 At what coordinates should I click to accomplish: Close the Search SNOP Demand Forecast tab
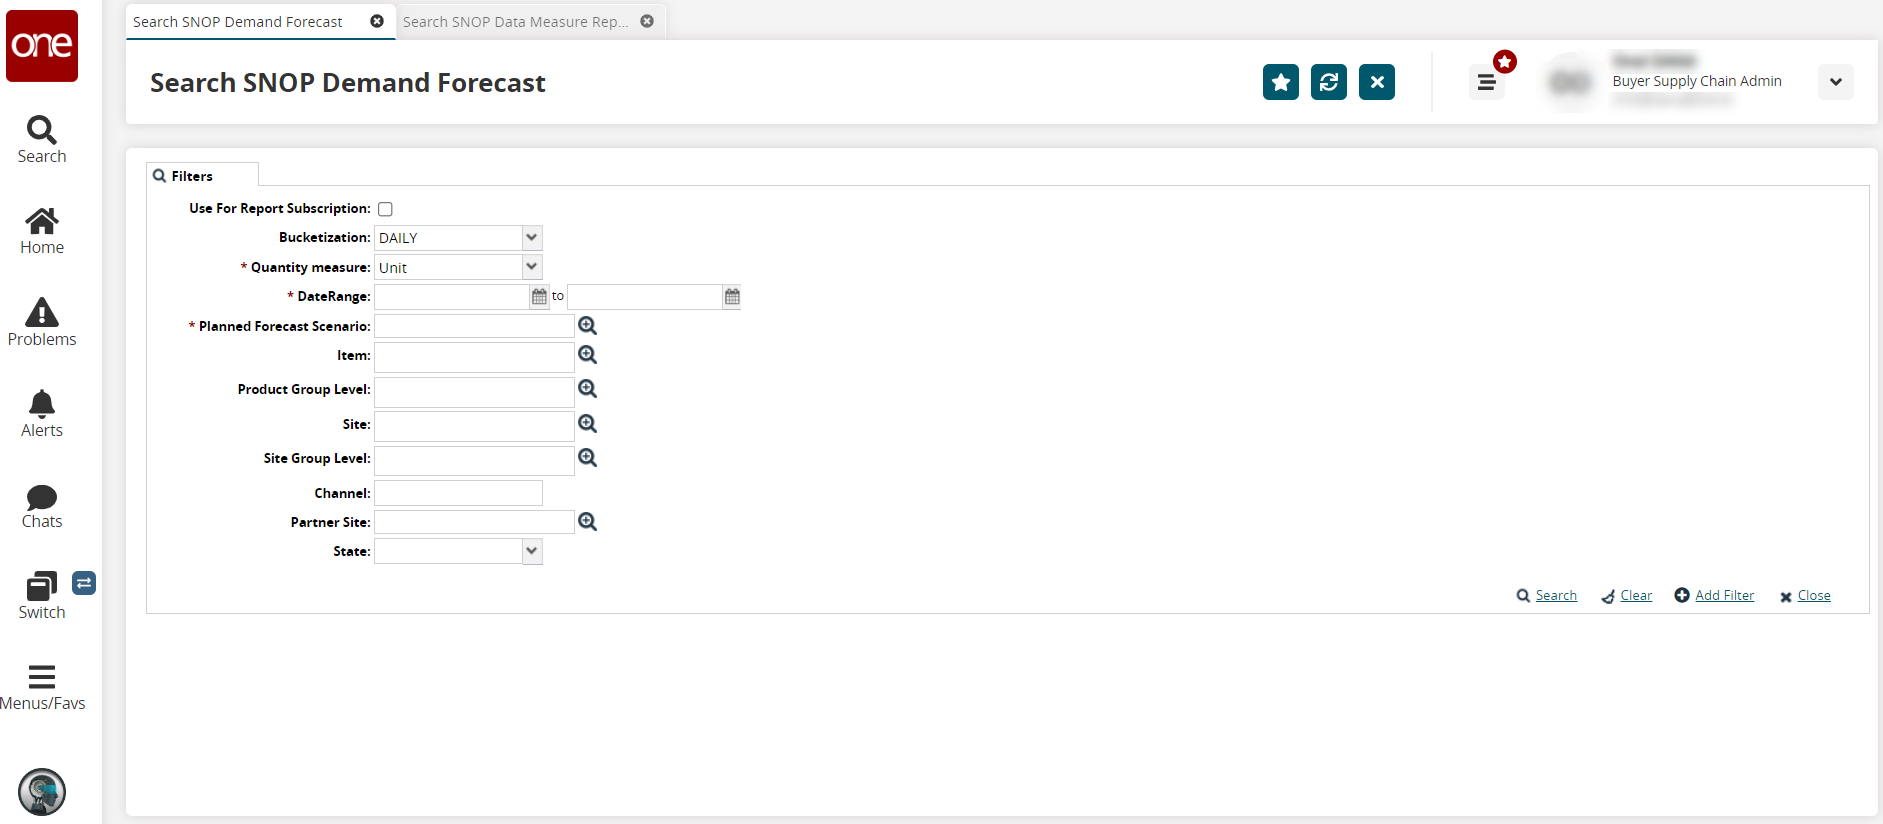coord(377,21)
